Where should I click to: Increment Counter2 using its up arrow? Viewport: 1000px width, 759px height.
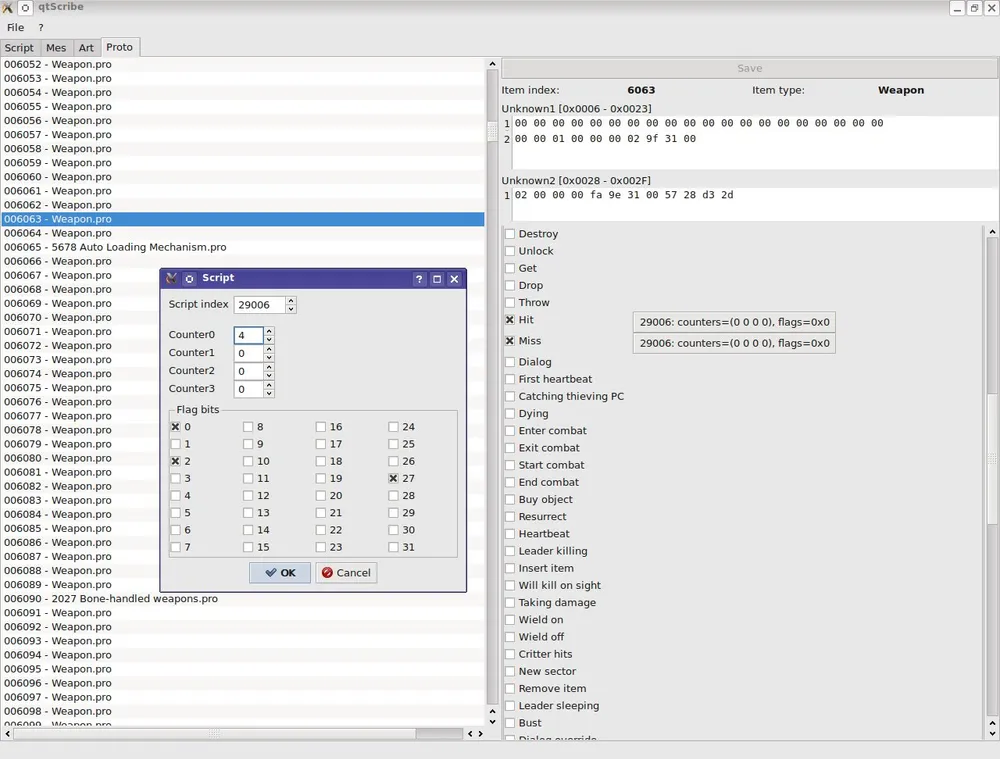click(269, 366)
